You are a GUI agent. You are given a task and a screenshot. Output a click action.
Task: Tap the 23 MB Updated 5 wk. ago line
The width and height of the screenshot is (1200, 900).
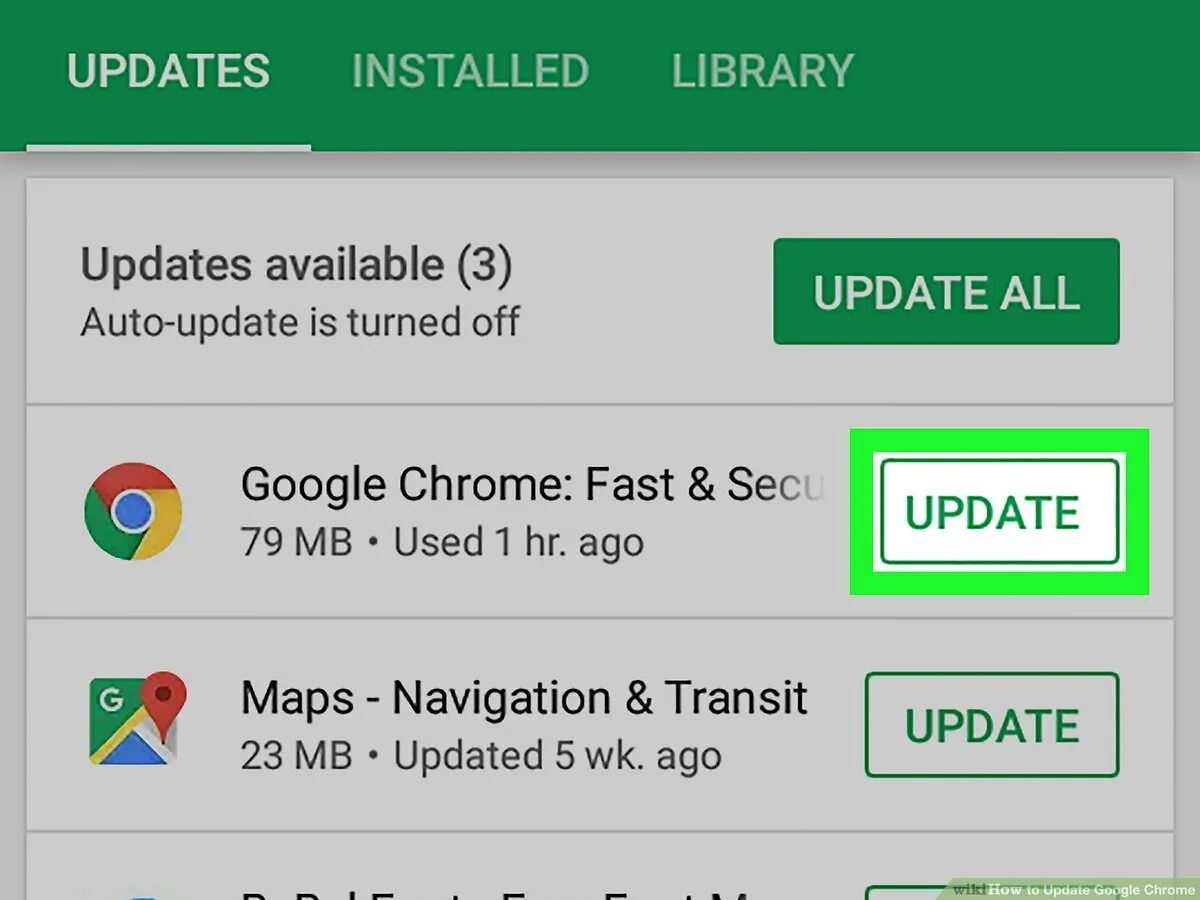tap(481, 756)
